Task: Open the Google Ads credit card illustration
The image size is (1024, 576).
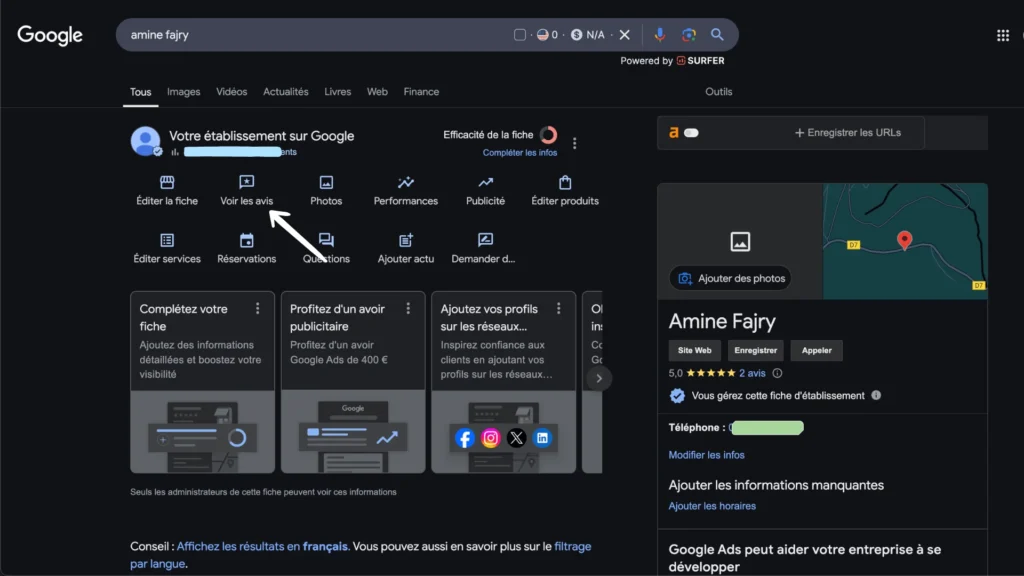Action: point(353,432)
